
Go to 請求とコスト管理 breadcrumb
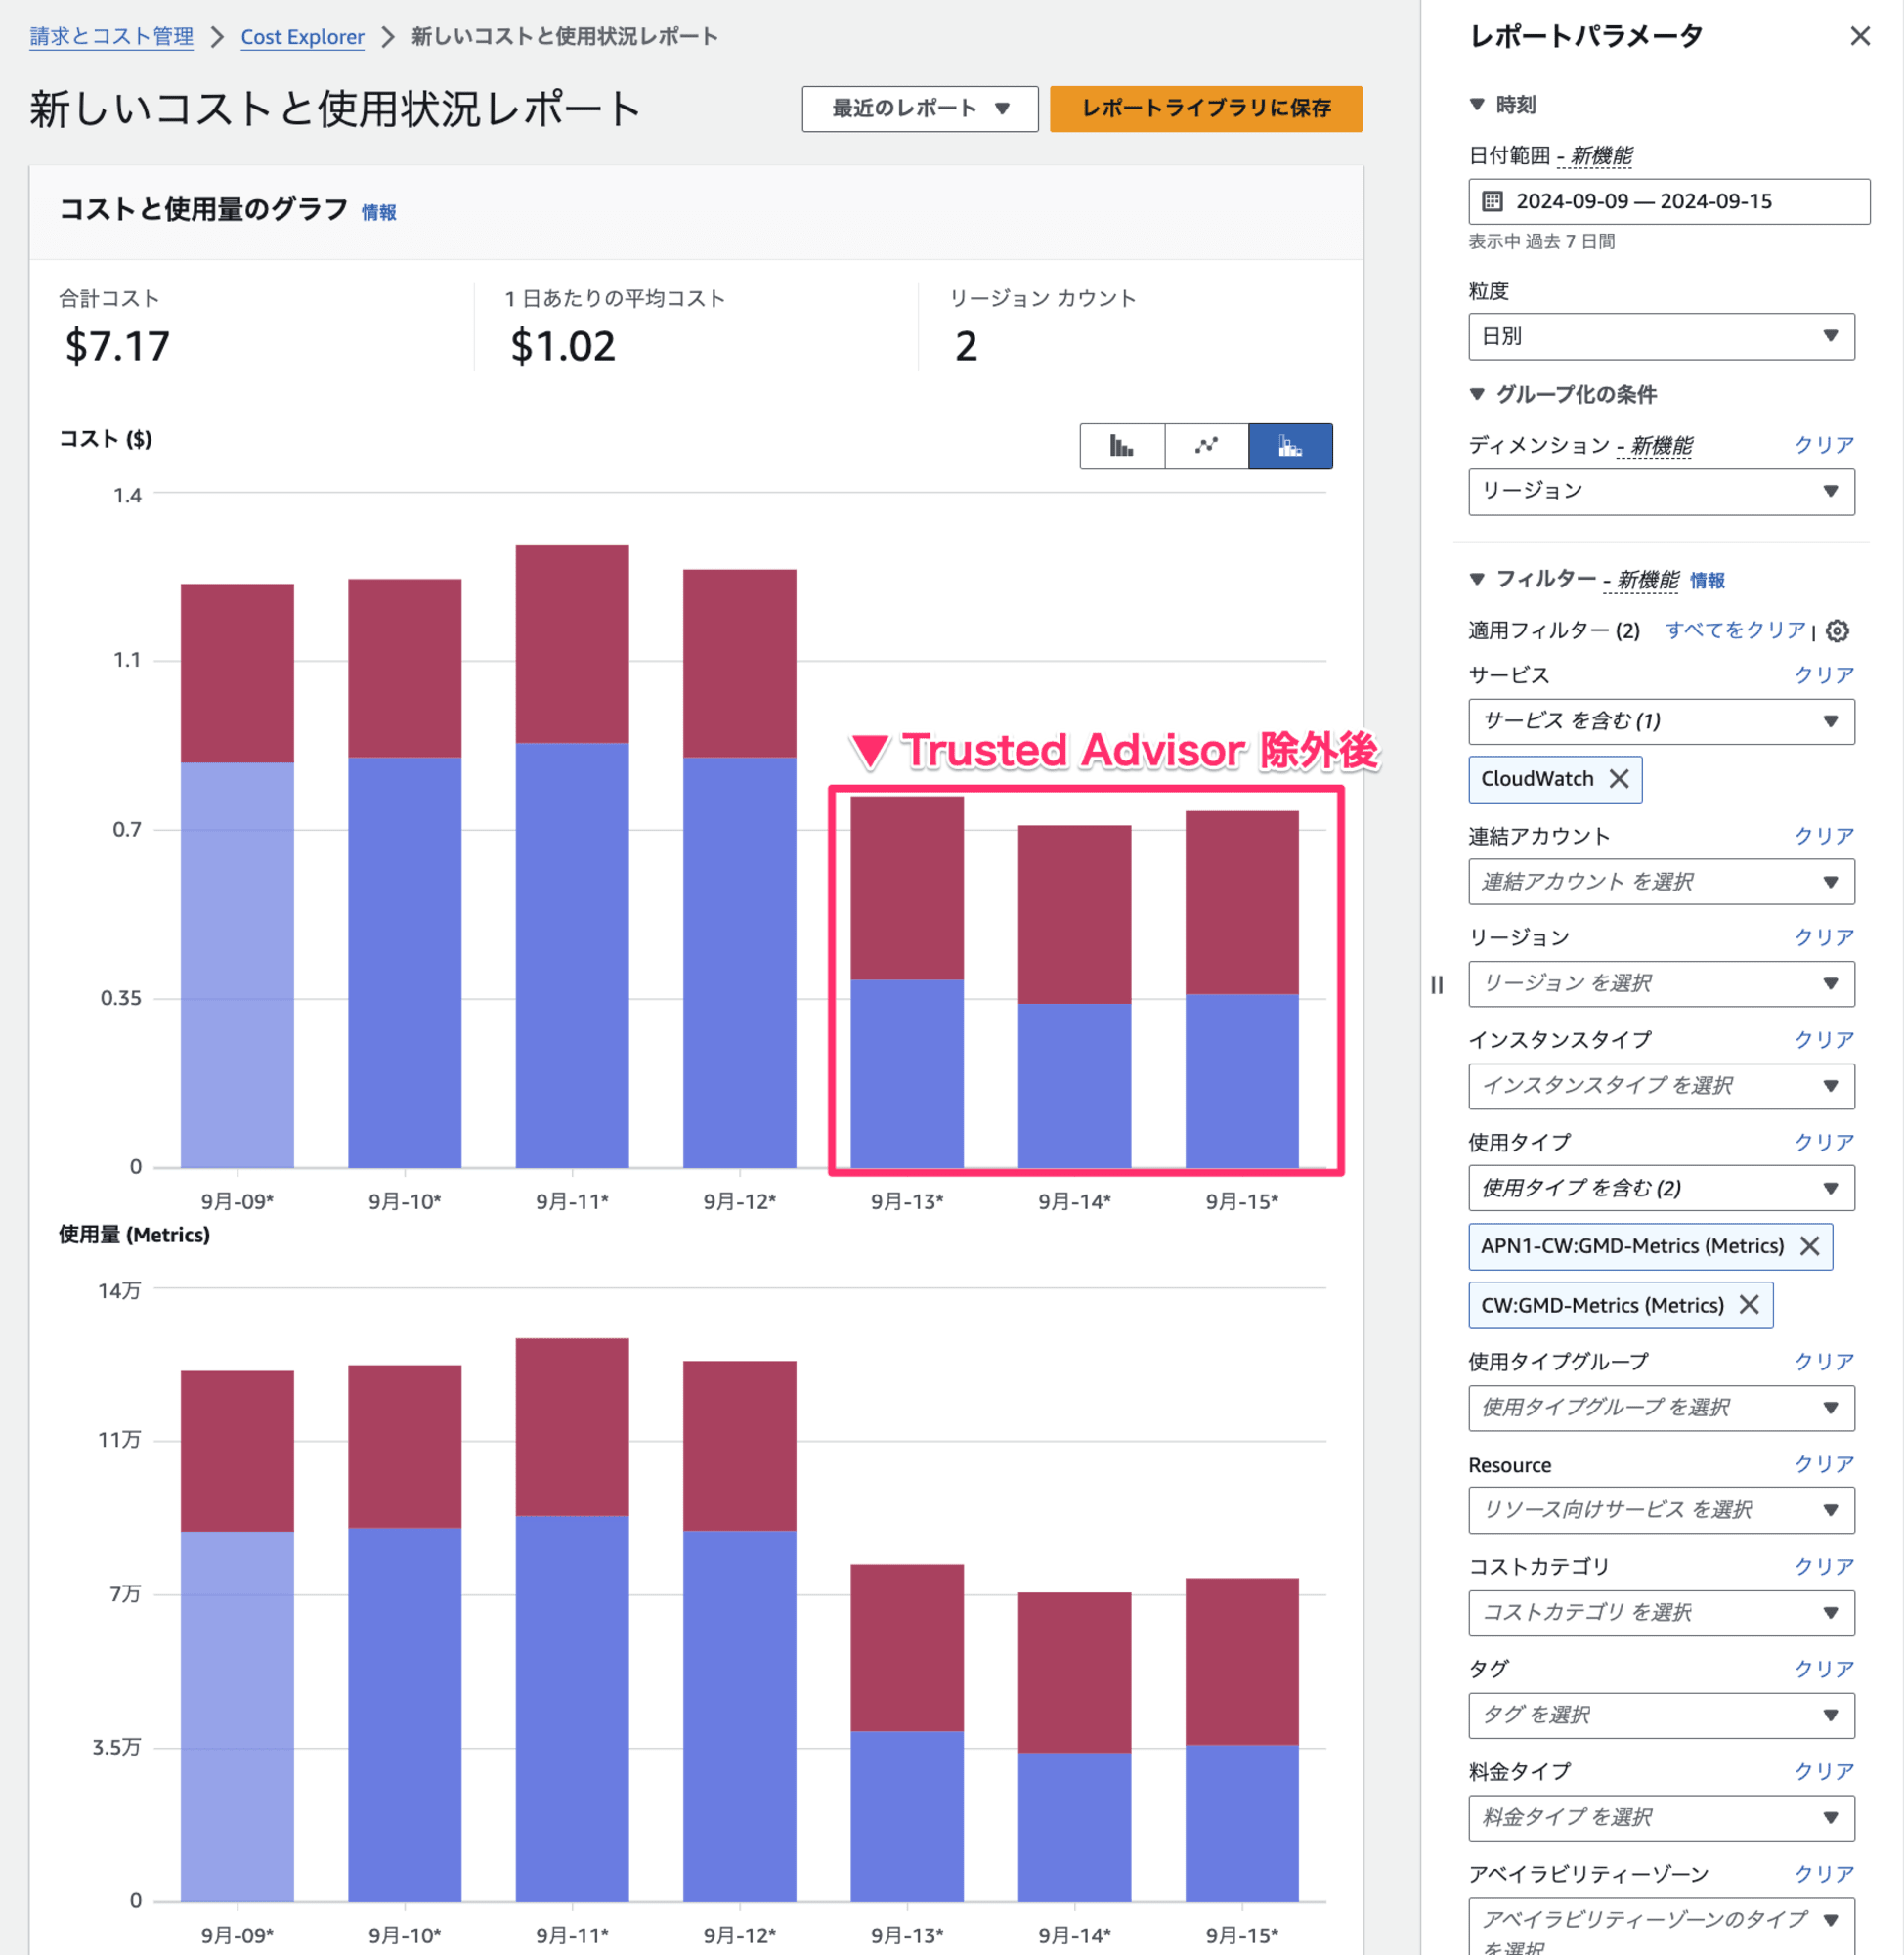tap(111, 37)
